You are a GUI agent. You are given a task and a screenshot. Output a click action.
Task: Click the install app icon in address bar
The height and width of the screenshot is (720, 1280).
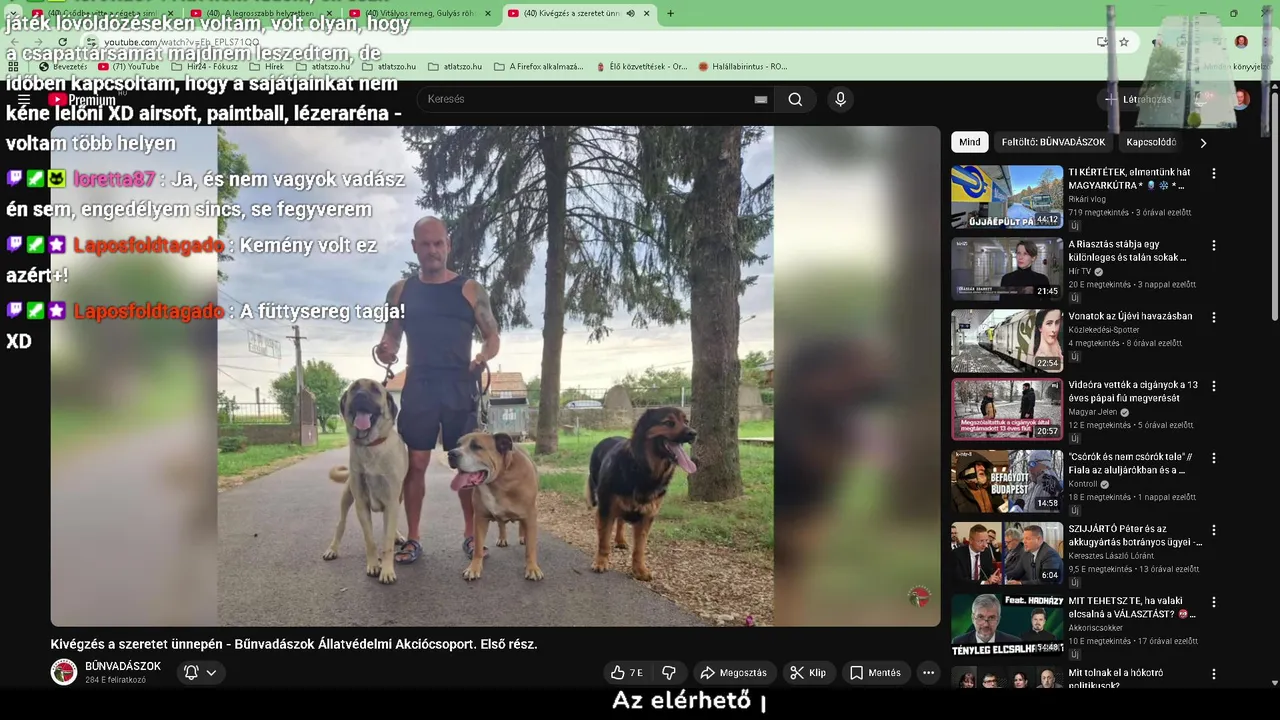pyautogui.click(x=1102, y=42)
